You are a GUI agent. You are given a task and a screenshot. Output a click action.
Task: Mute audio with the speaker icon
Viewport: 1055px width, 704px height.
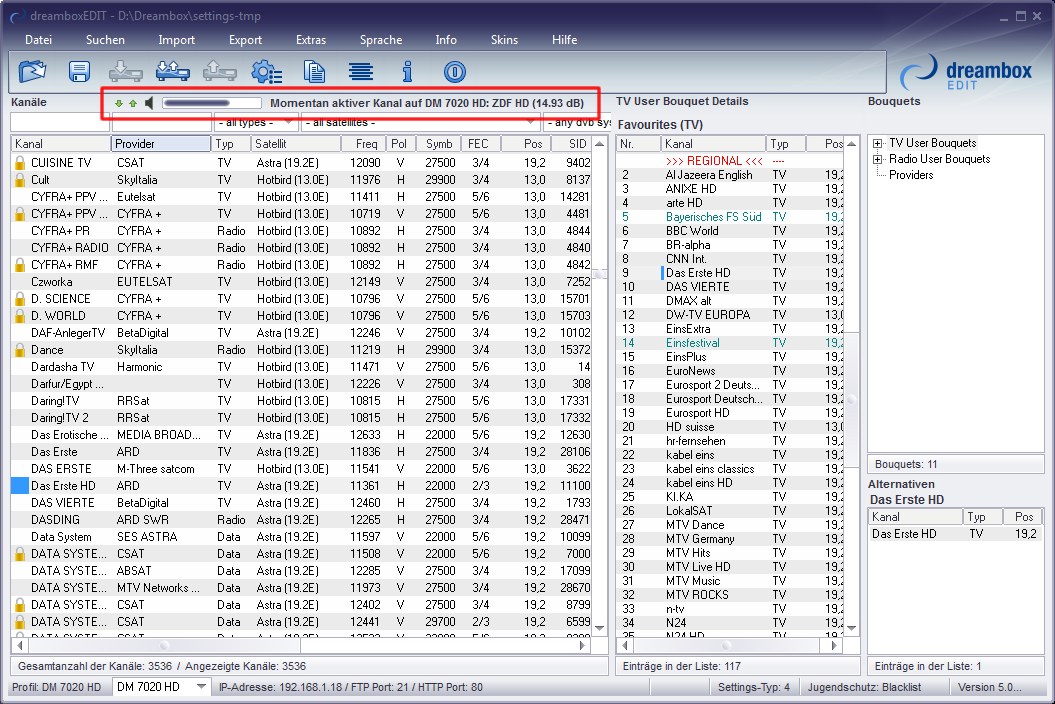click(x=149, y=103)
